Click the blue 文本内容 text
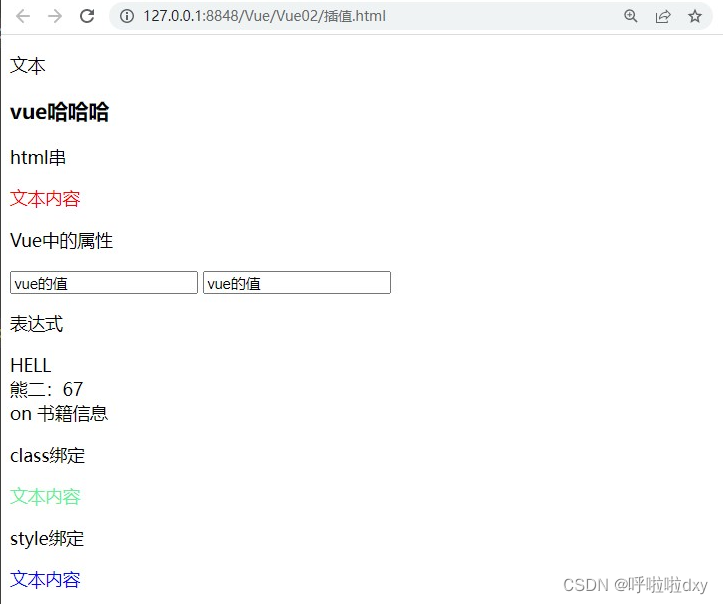Viewport: 723px width, 604px height. [x=45, y=580]
